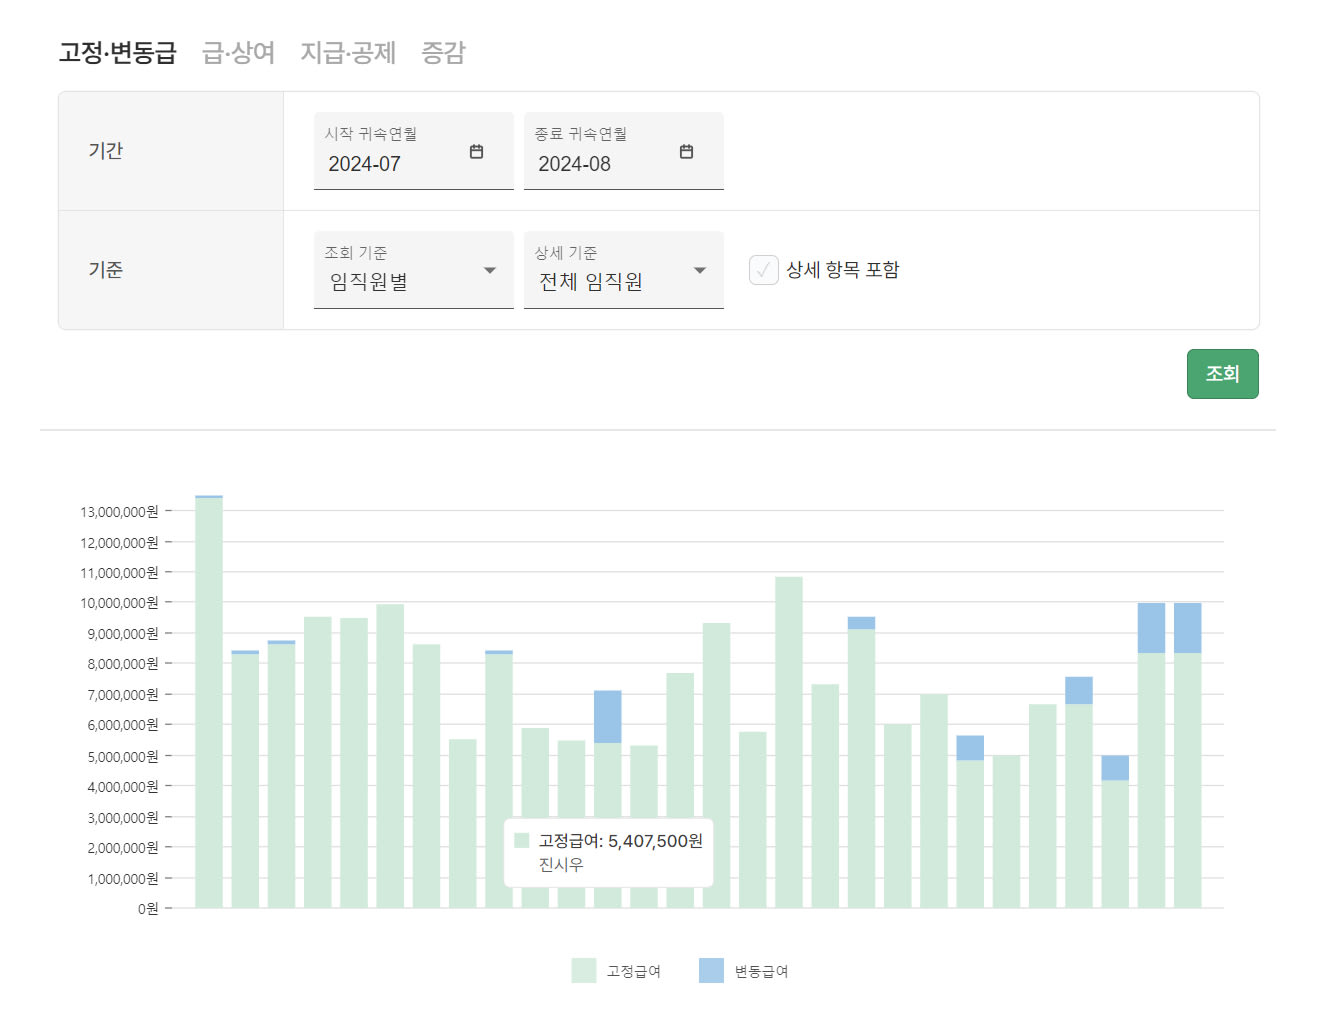1317x1021 pixels.
Task: Select 8,000,000원 axis label
Action: (122, 664)
